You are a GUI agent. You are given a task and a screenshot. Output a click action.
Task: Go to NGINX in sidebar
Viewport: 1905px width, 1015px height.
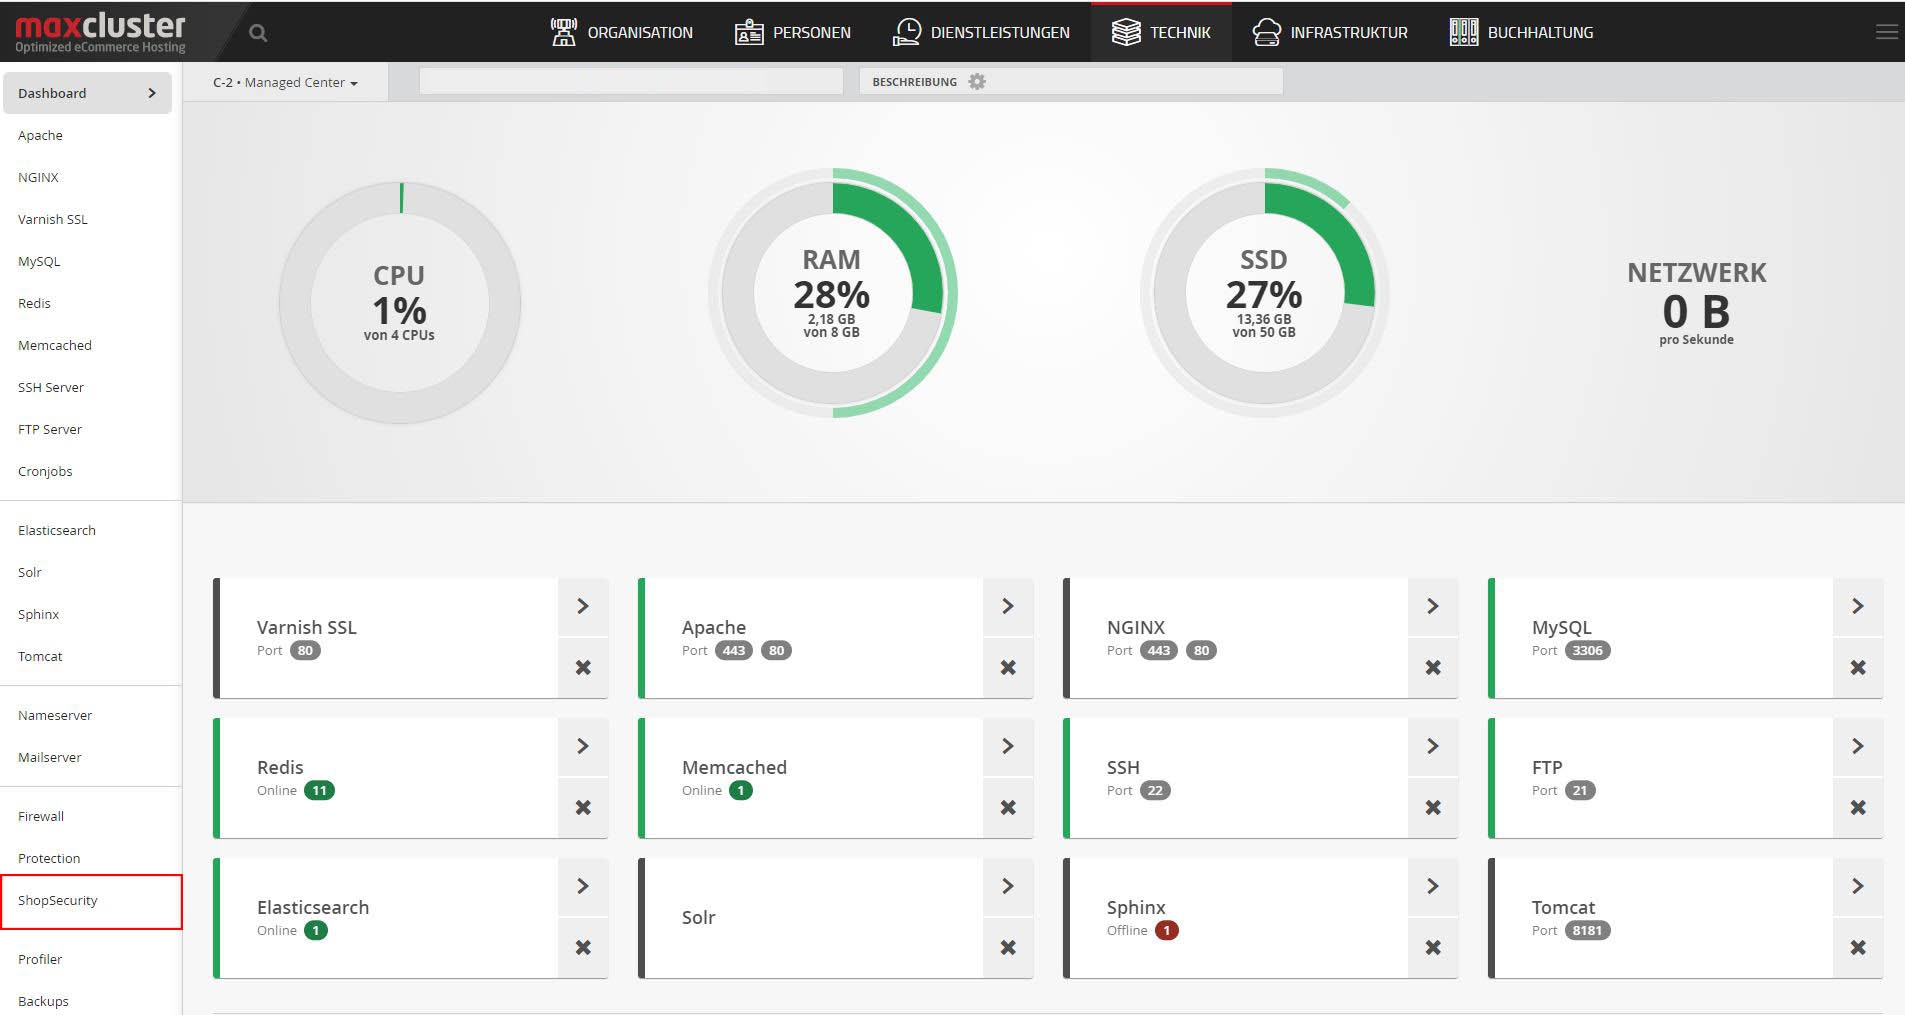pos(38,177)
